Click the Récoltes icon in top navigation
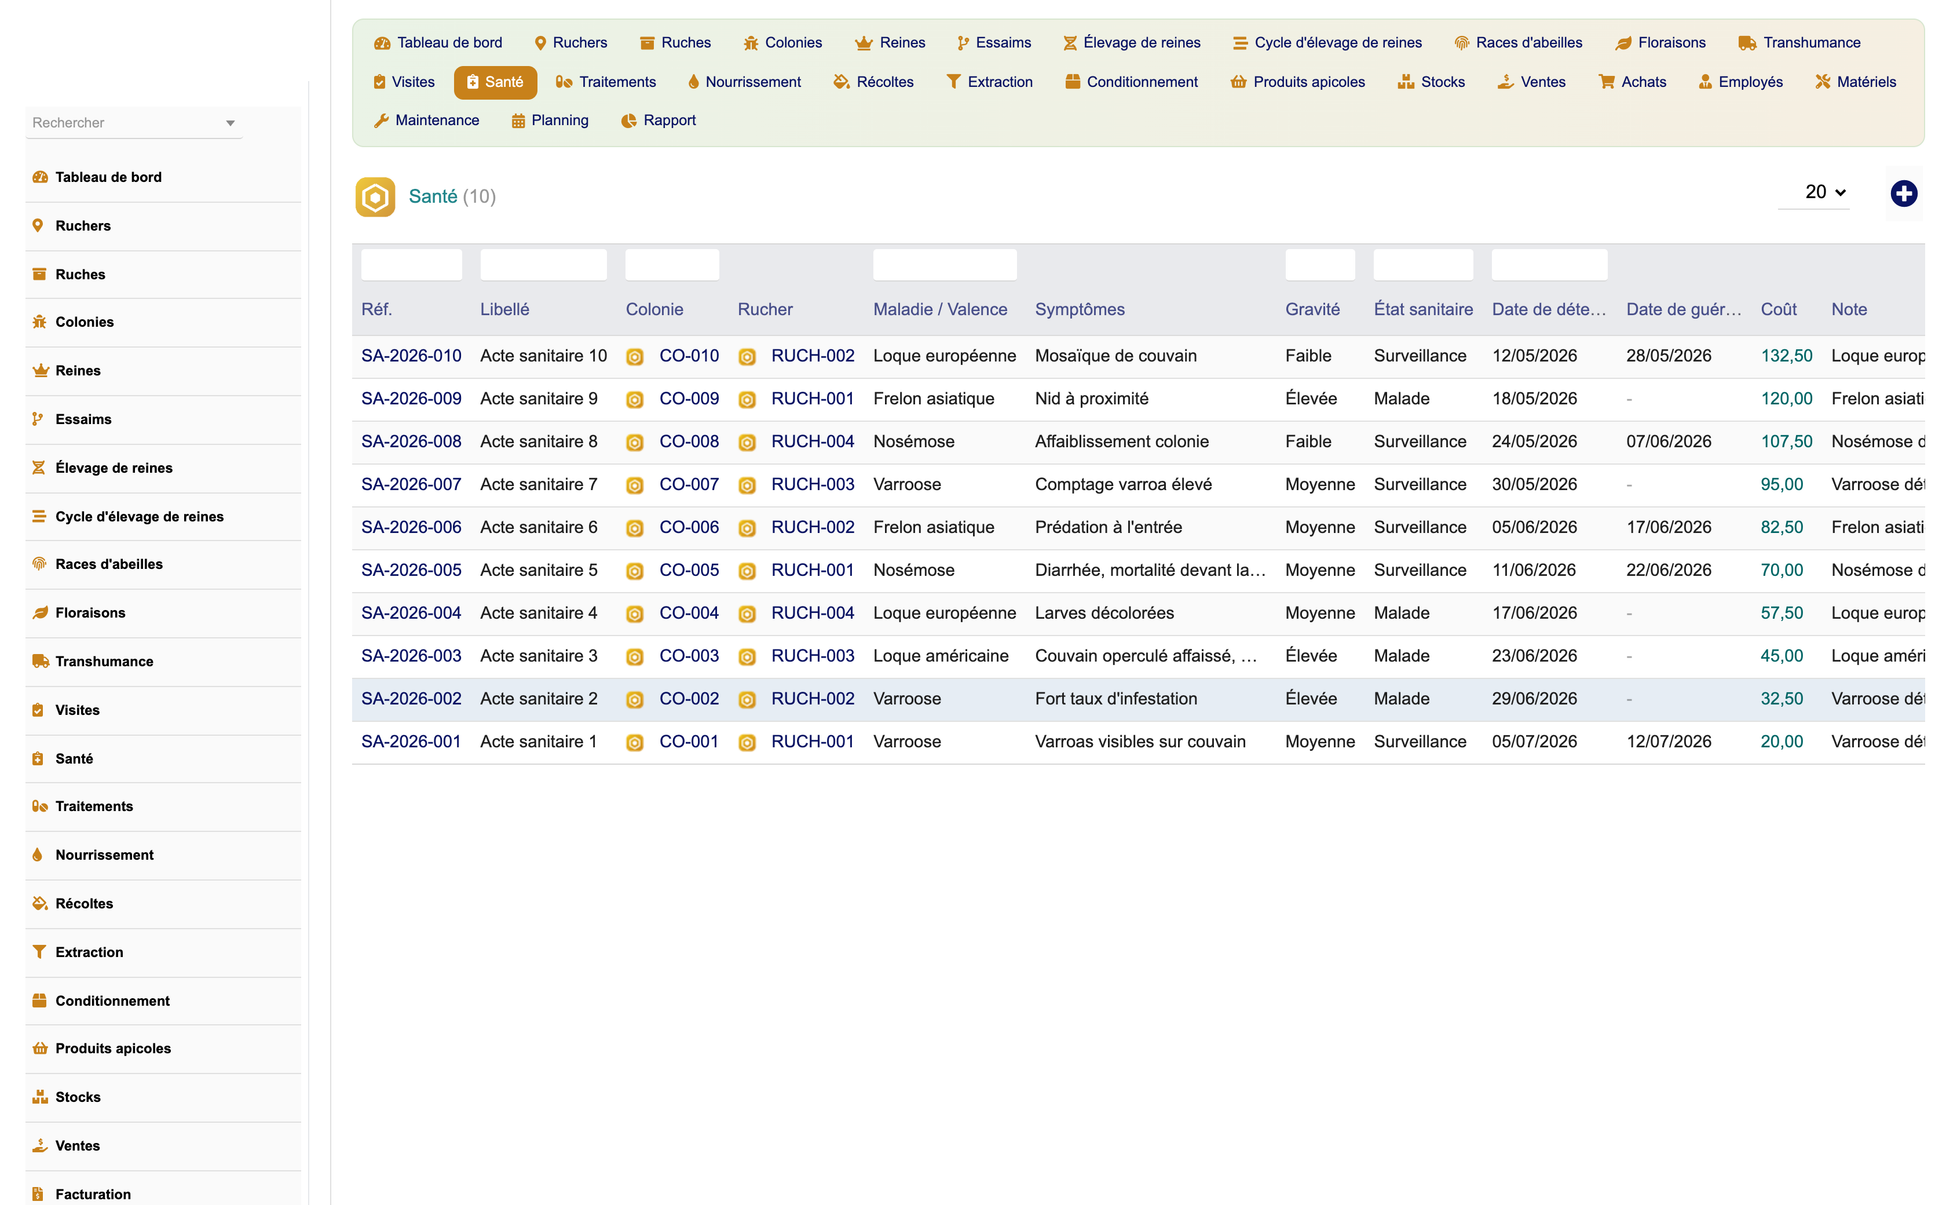This screenshot has width=1946, height=1205. click(x=841, y=82)
